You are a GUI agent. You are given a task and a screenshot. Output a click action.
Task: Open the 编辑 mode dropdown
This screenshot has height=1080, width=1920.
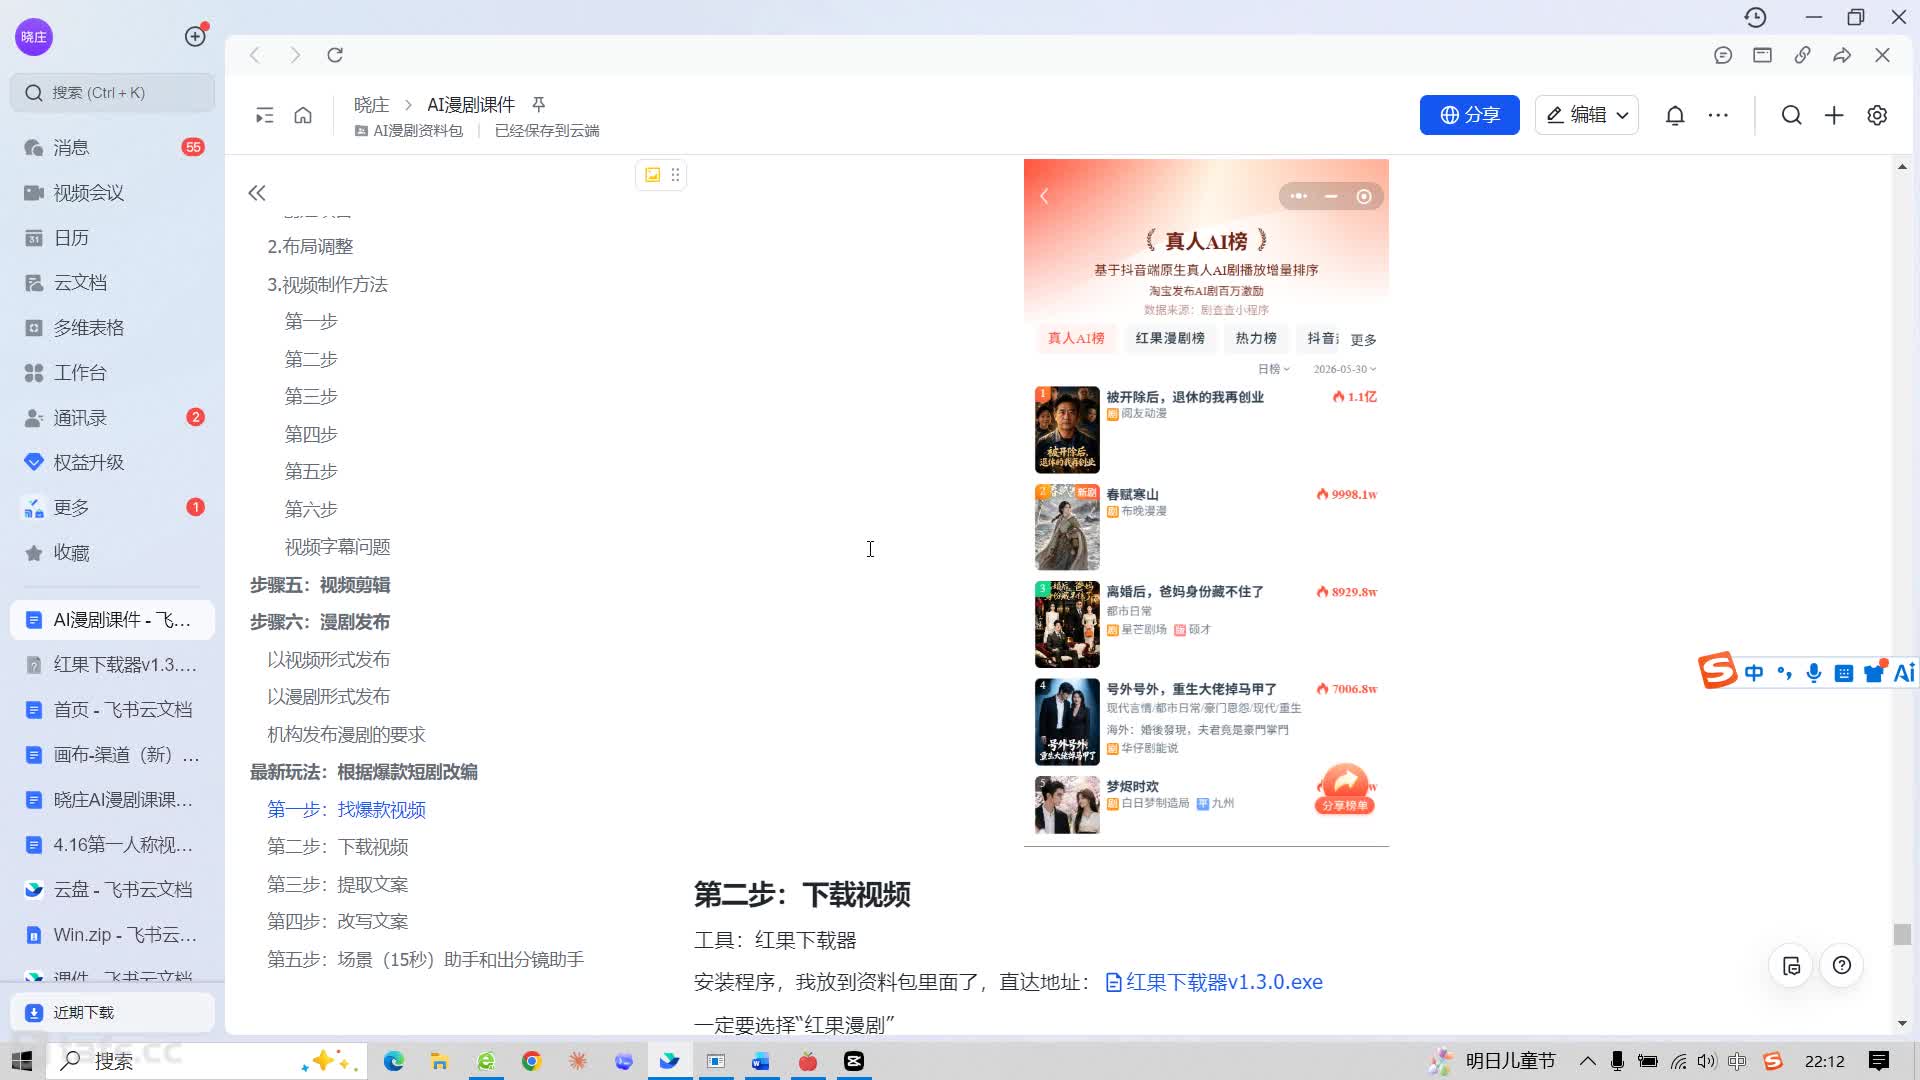pyautogui.click(x=1586, y=115)
